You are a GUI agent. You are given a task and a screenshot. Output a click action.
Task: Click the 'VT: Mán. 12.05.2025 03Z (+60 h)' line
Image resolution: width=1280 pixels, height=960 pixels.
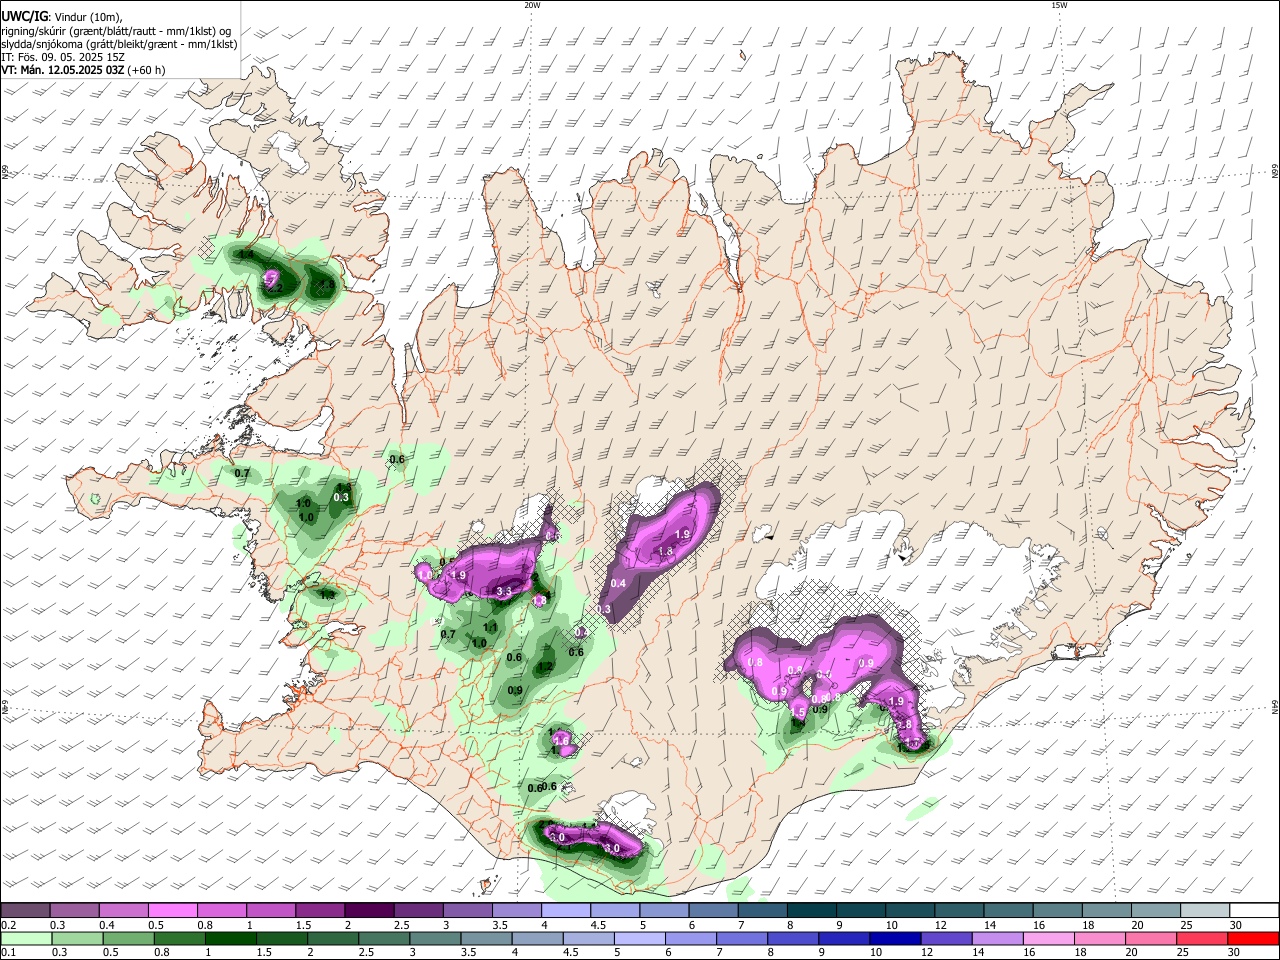(83, 70)
